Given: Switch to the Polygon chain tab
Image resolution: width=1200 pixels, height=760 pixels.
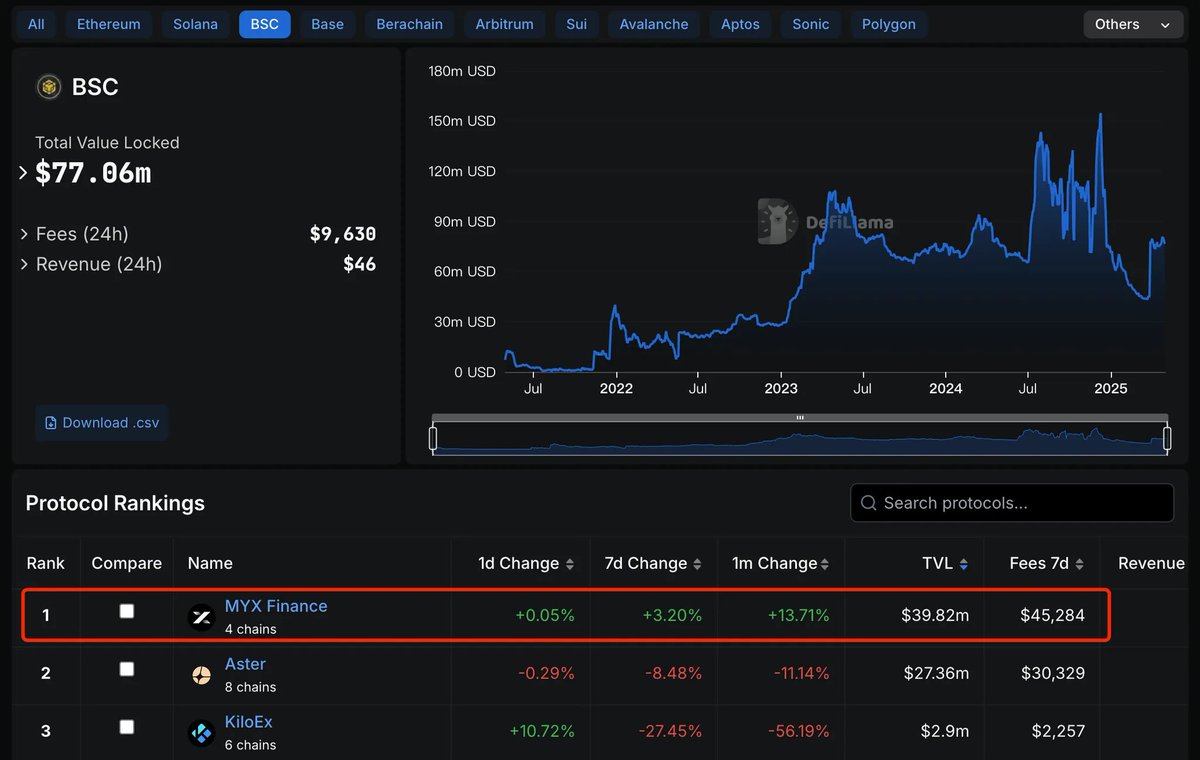Looking at the screenshot, I should tap(889, 24).
